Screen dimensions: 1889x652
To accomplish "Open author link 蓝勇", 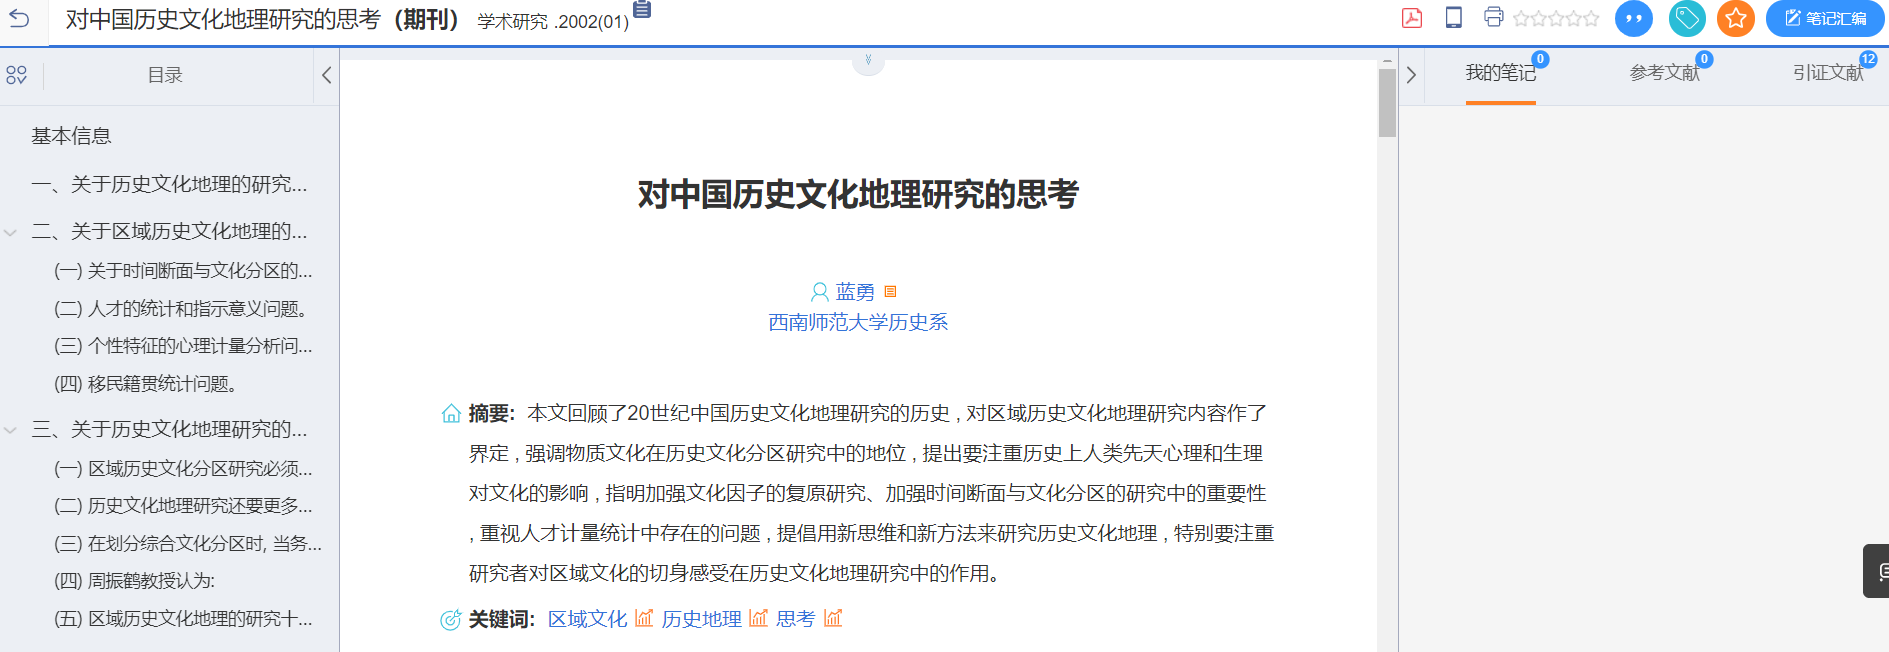I will pyautogui.click(x=855, y=292).
